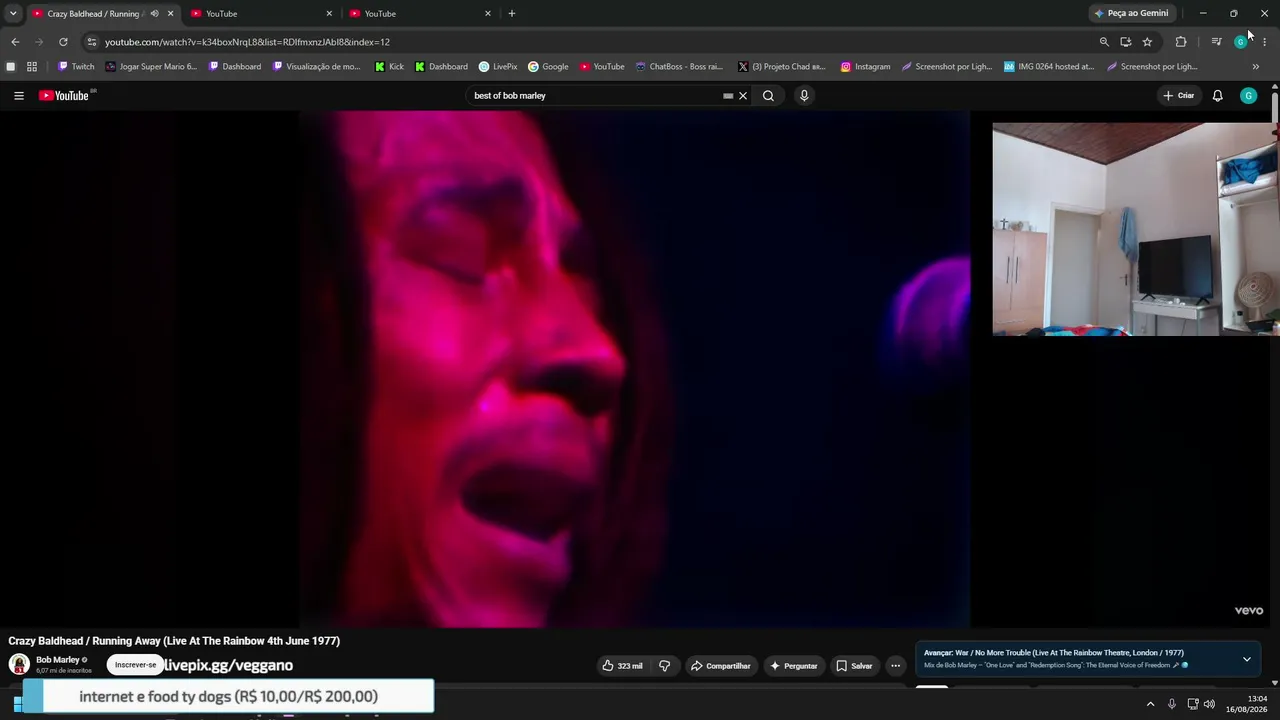Go back to the previous page

[15, 42]
